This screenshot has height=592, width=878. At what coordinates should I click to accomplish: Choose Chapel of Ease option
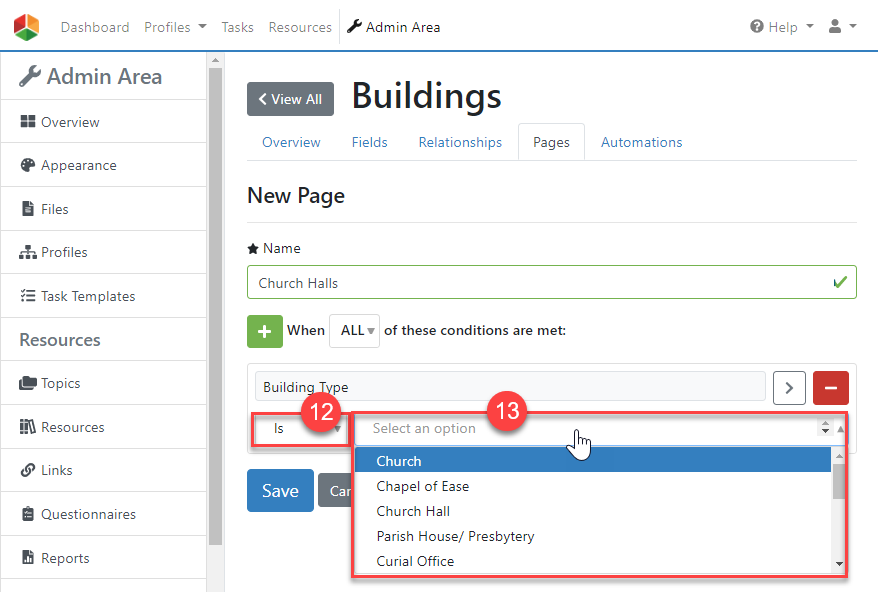(422, 486)
